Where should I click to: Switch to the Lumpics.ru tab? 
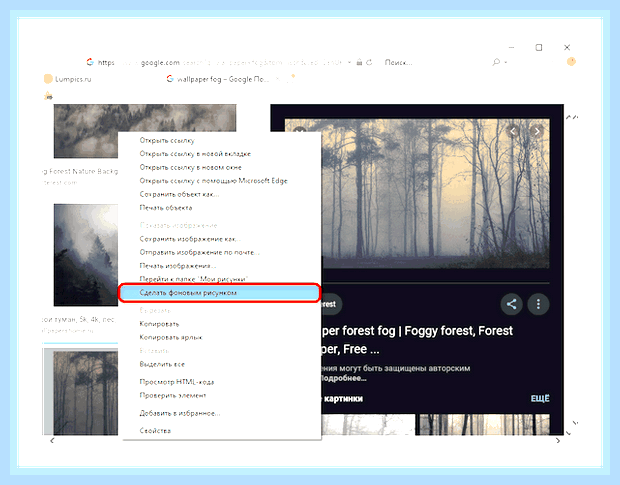pyautogui.click(x=68, y=79)
